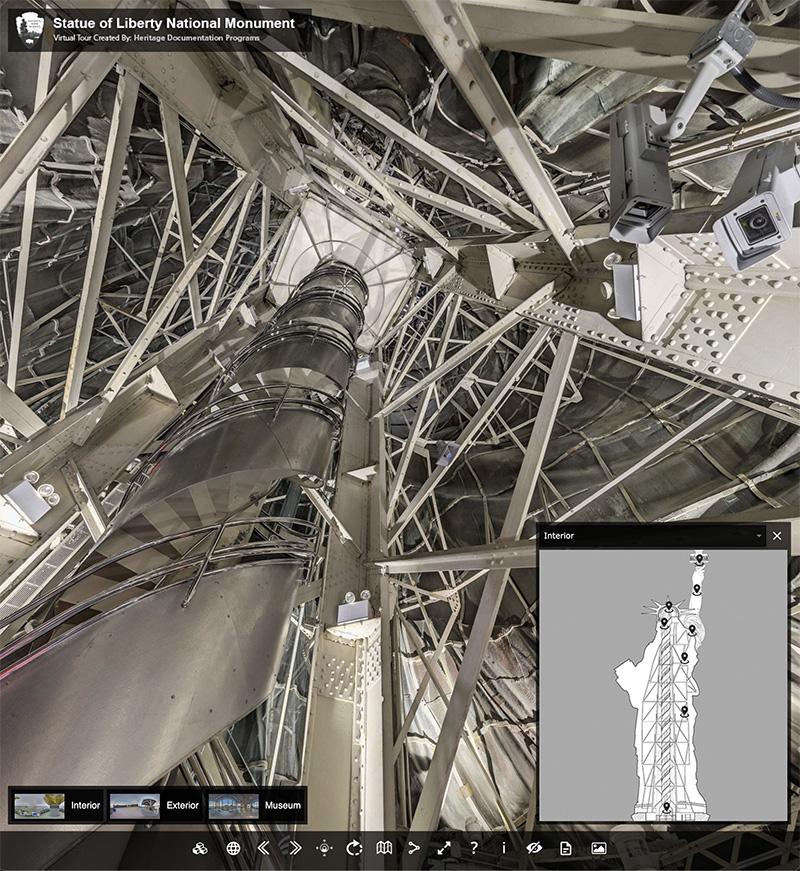Select the mid-body location marker on map
This screenshot has height=871, width=800.
(x=684, y=710)
